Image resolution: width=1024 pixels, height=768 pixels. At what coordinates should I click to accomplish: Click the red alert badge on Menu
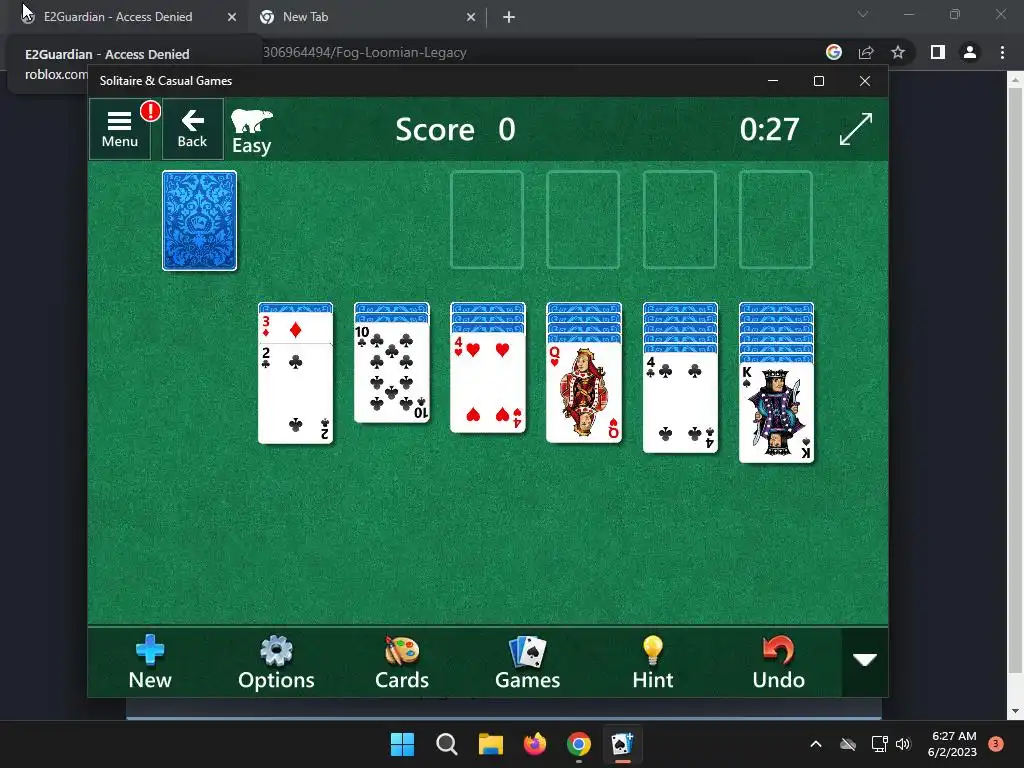tap(150, 111)
